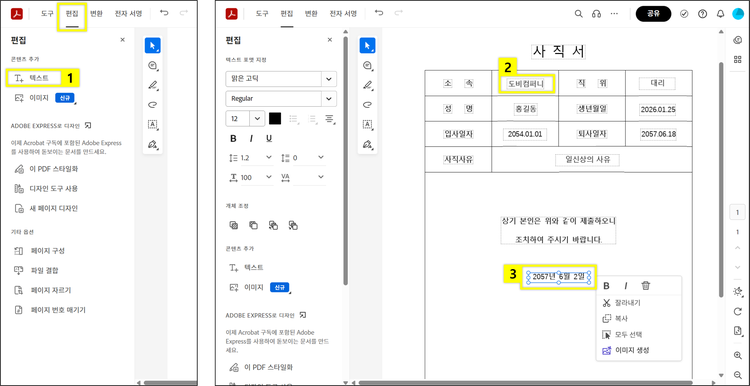This screenshot has height=386, width=750.
Task: Open the text alignment options dropdown
Action: pyautogui.click(x=330, y=119)
